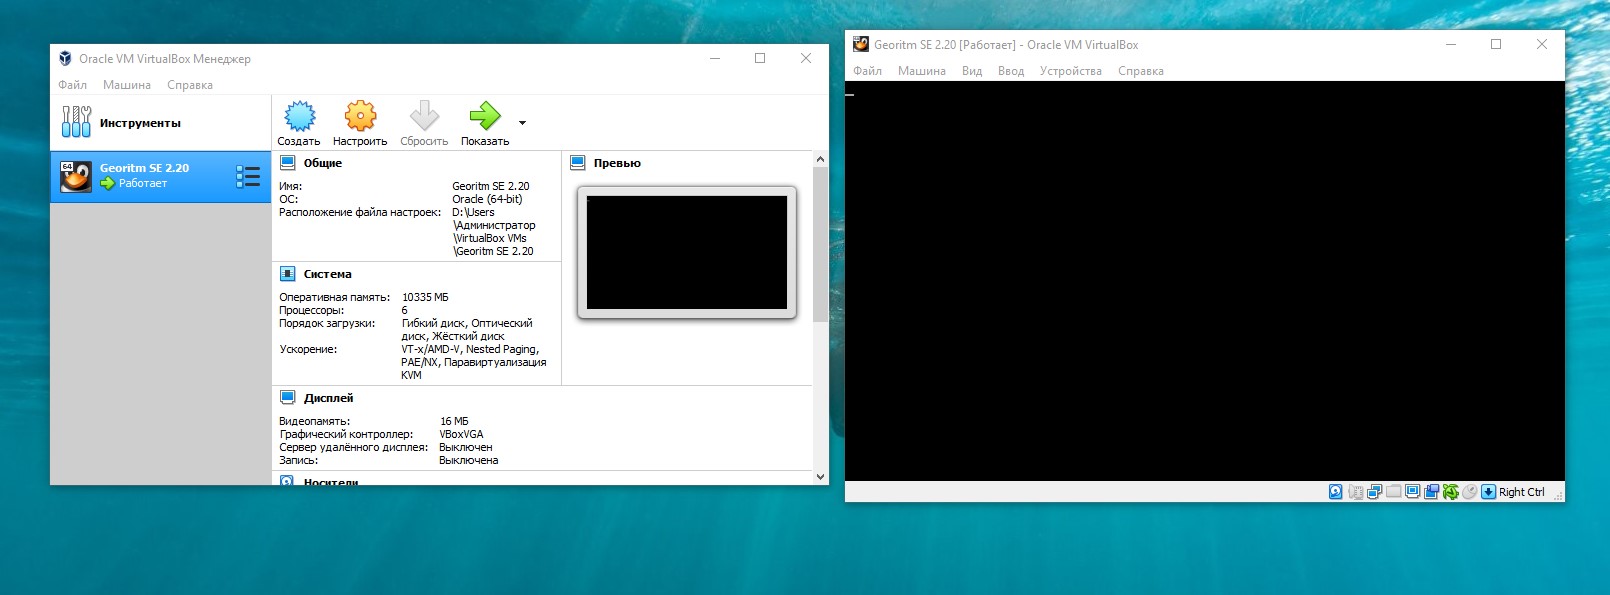
Task: Click the VM window title bar icon
Action: click(x=860, y=44)
